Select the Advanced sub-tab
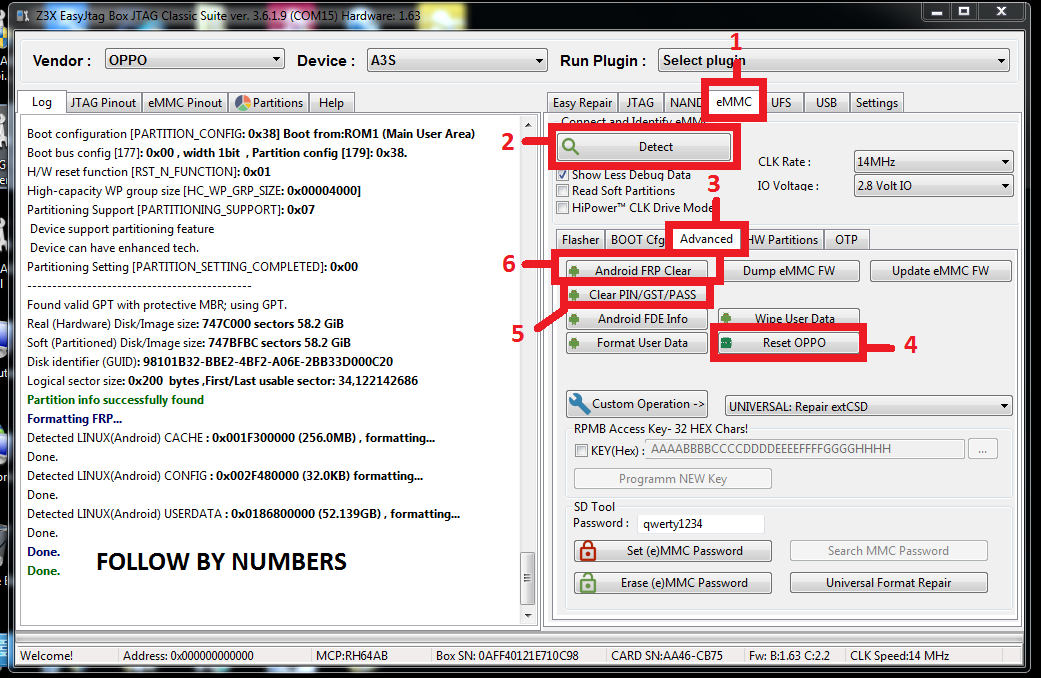The width and height of the screenshot is (1041, 678). coord(706,239)
